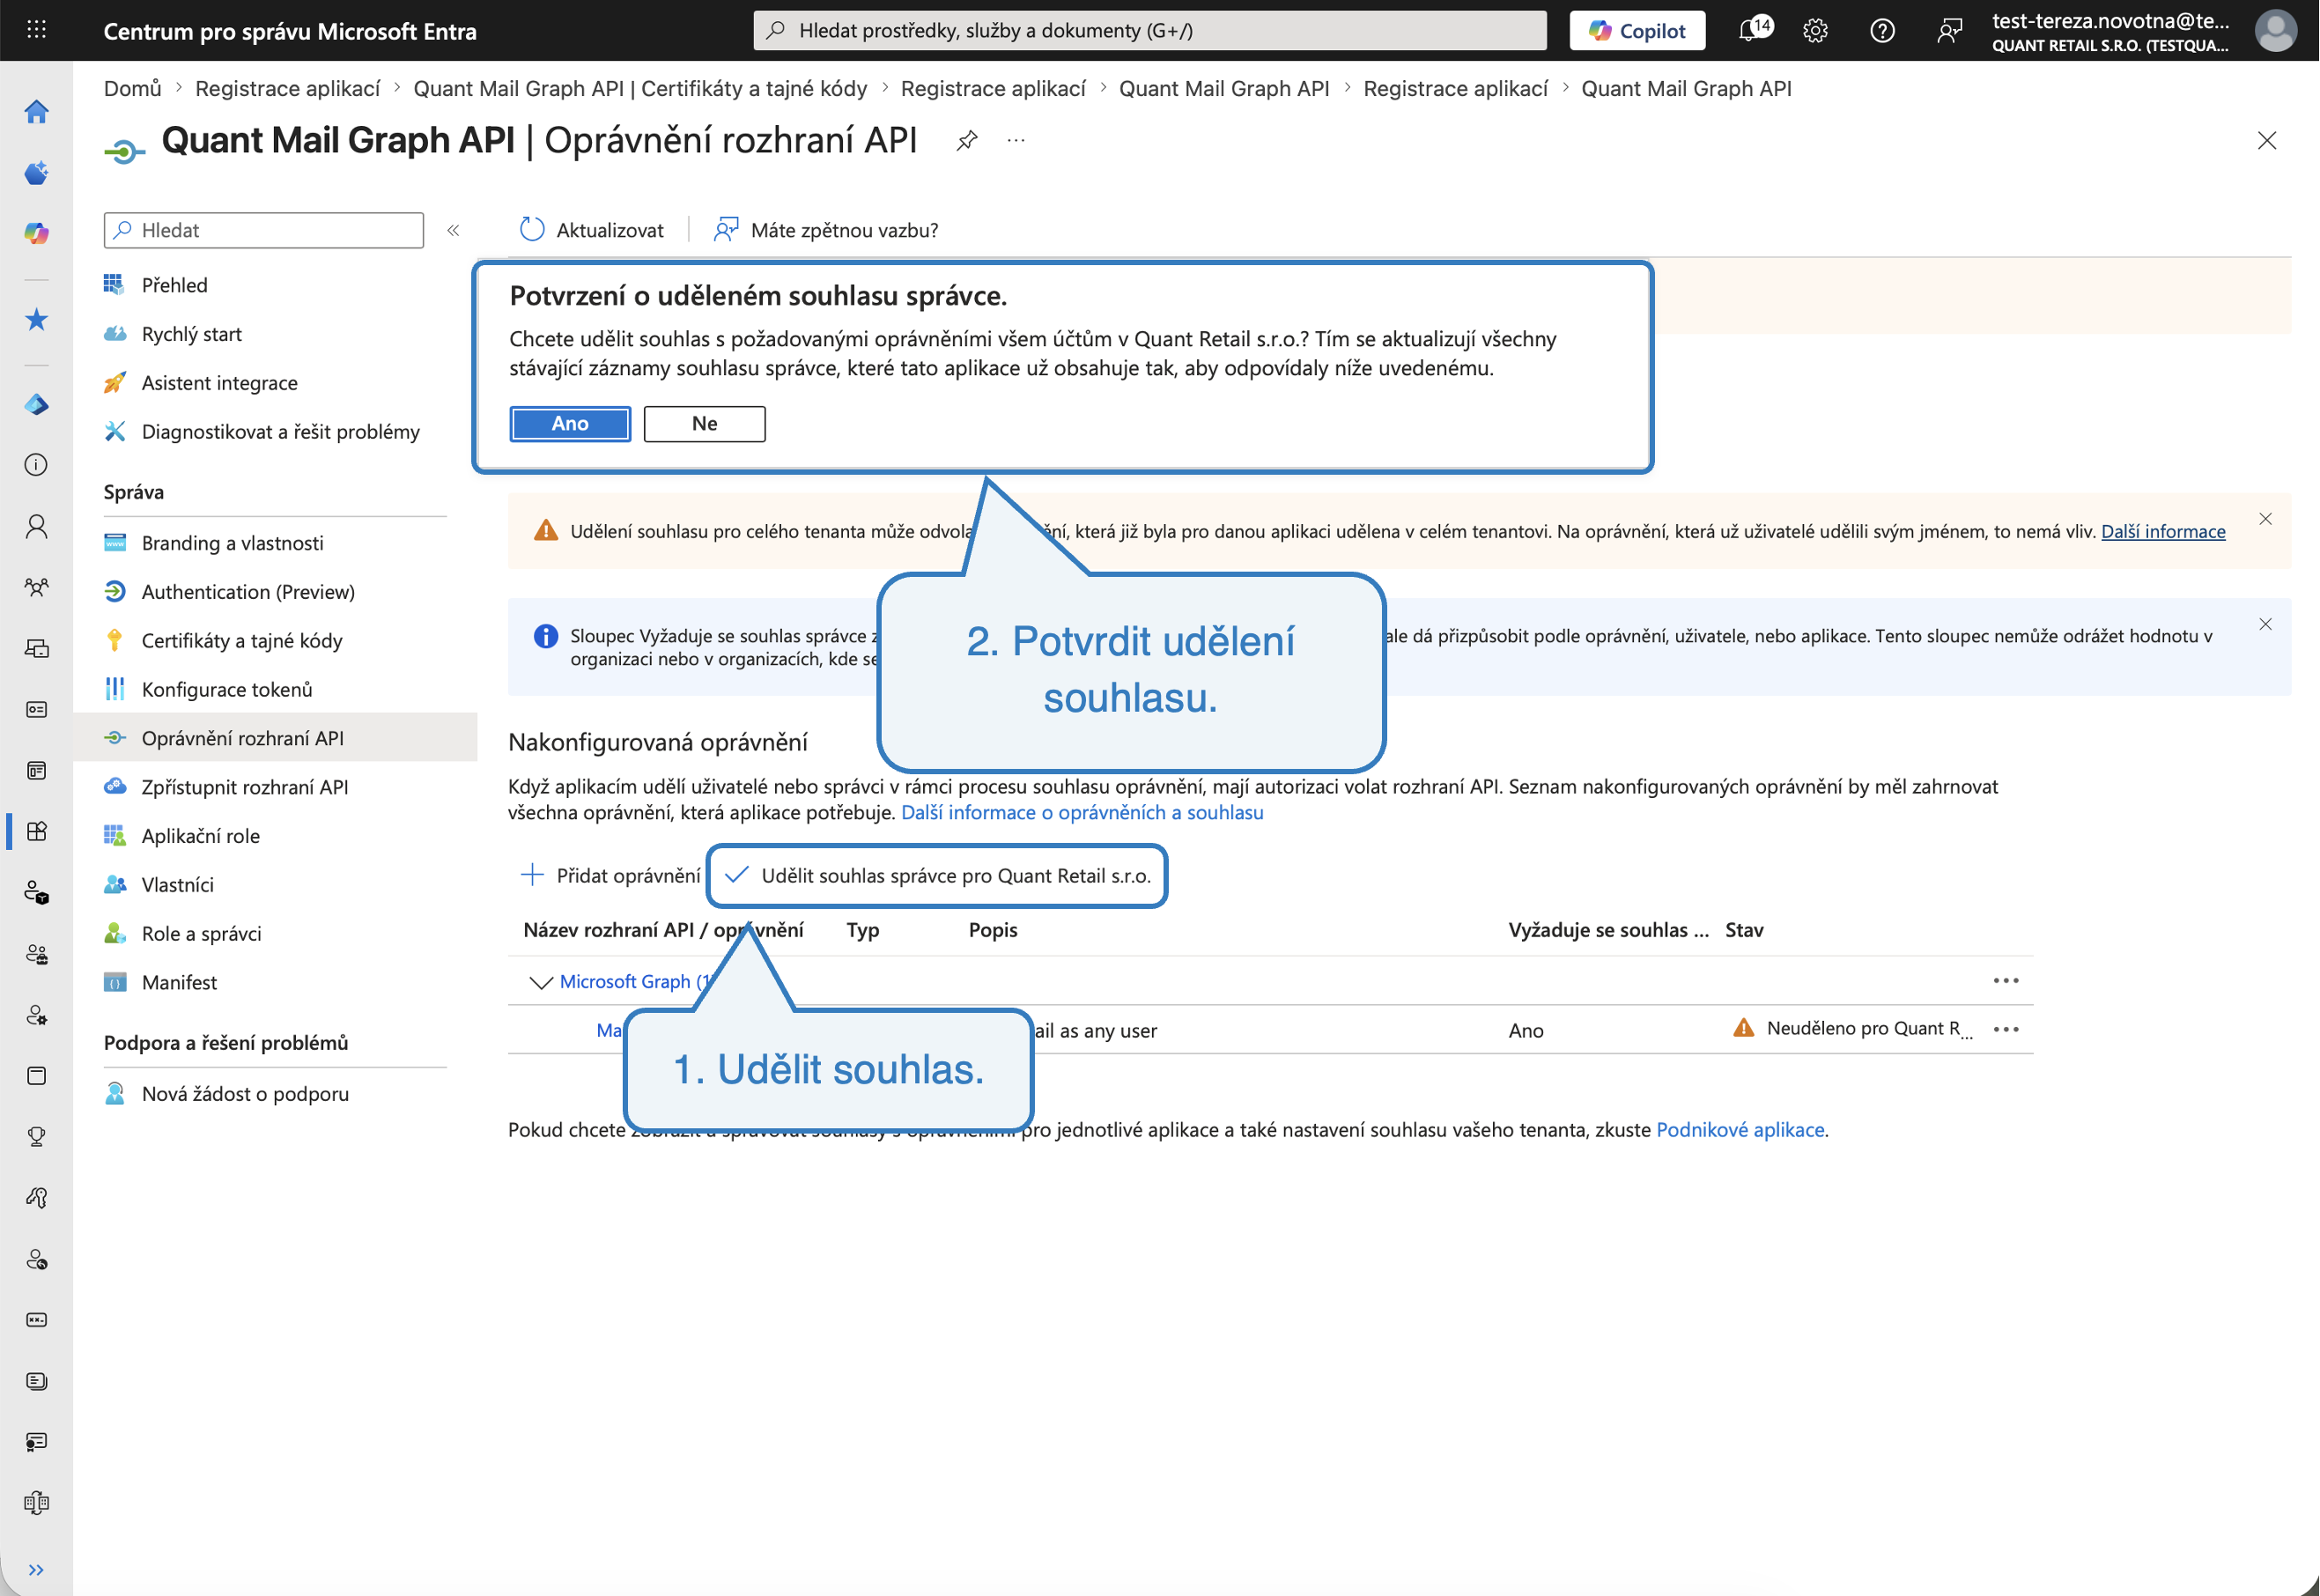Go to Domů breadcrumb
Screen dimensions: 2320x1596
click(132, 89)
